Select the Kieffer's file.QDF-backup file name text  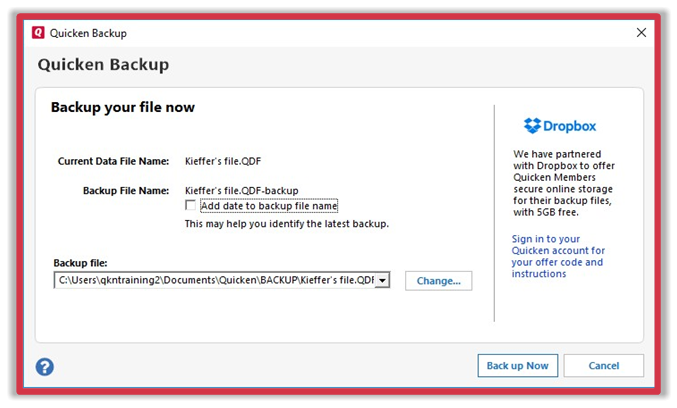[242, 190]
